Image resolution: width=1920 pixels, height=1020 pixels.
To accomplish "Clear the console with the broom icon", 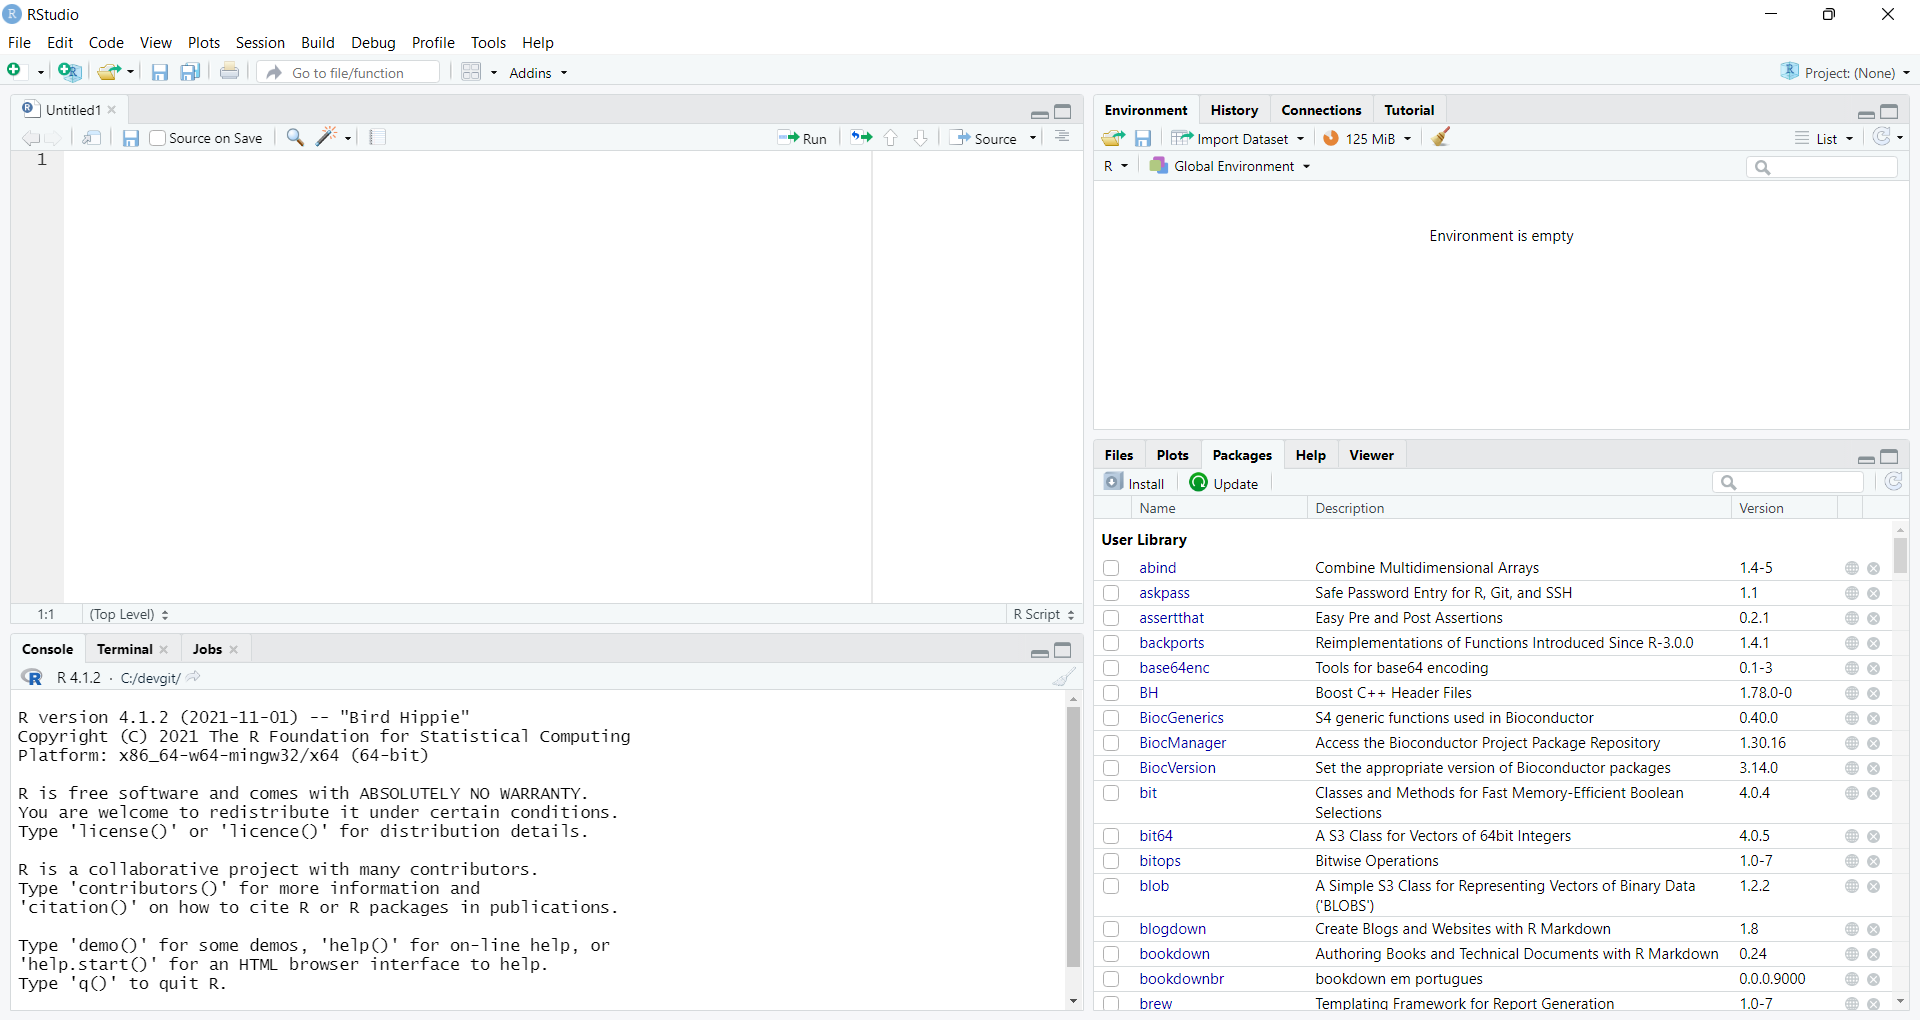I will pos(1064,677).
